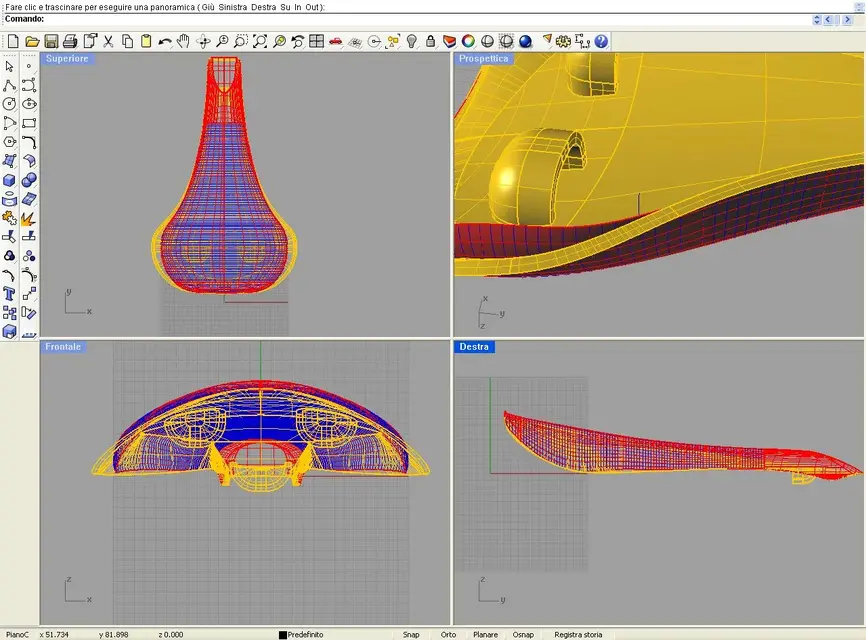The width and height of the screenshot is (866, 640).
Task: Click the padlock lock-objects icon
Action: tap(430, 41)
